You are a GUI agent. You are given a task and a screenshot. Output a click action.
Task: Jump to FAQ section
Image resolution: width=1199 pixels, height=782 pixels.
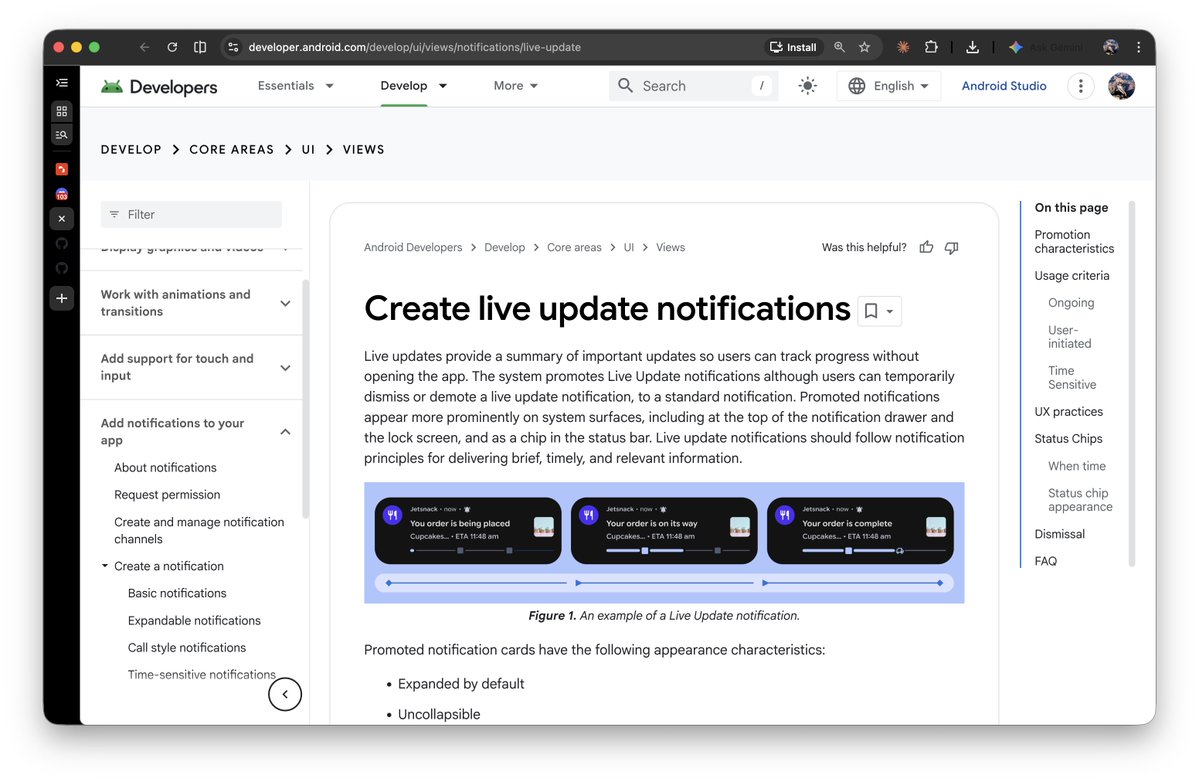(1045, 561)
